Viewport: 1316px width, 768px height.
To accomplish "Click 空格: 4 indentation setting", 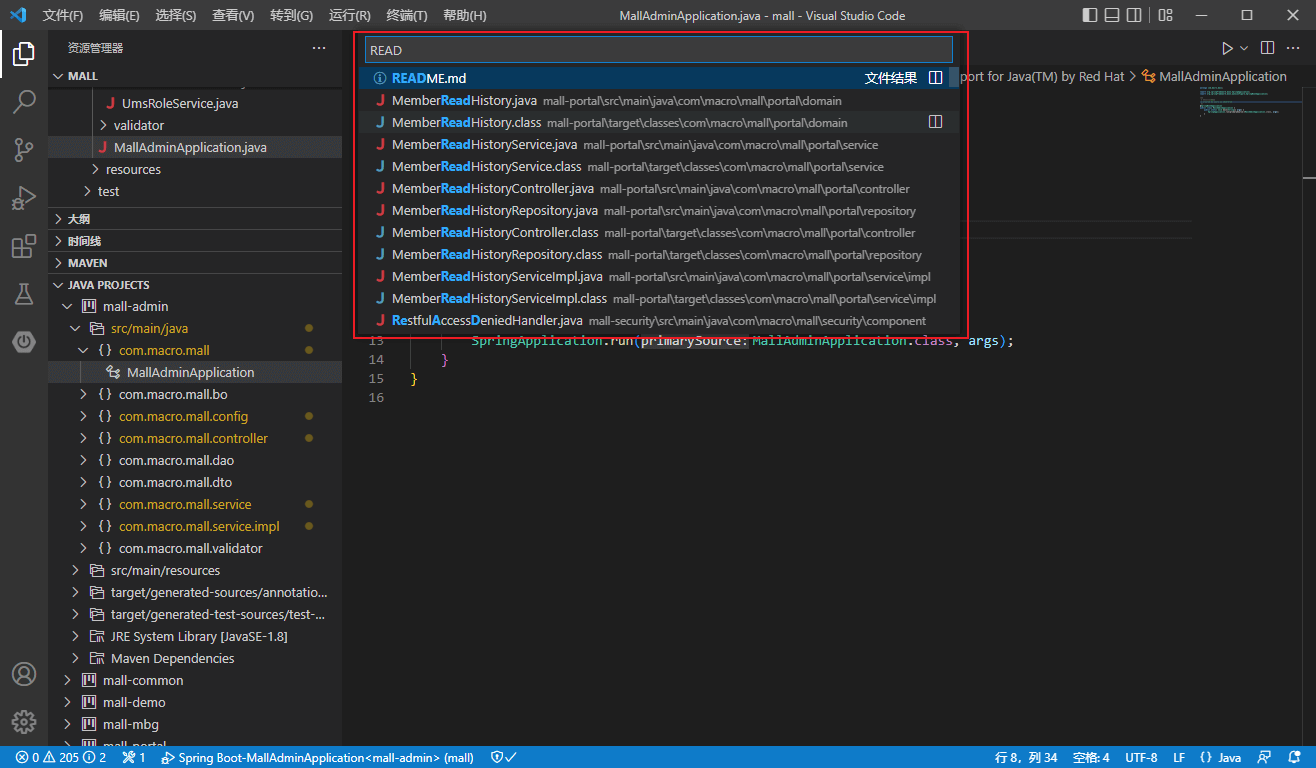I will (x=1091, y=757).
